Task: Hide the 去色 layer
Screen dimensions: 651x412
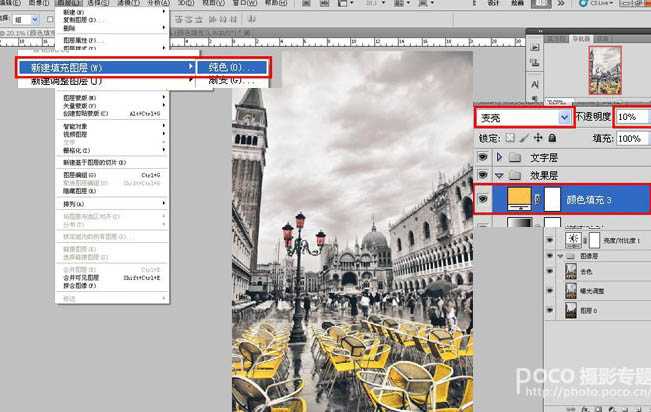Action: (x=550, y=272)
